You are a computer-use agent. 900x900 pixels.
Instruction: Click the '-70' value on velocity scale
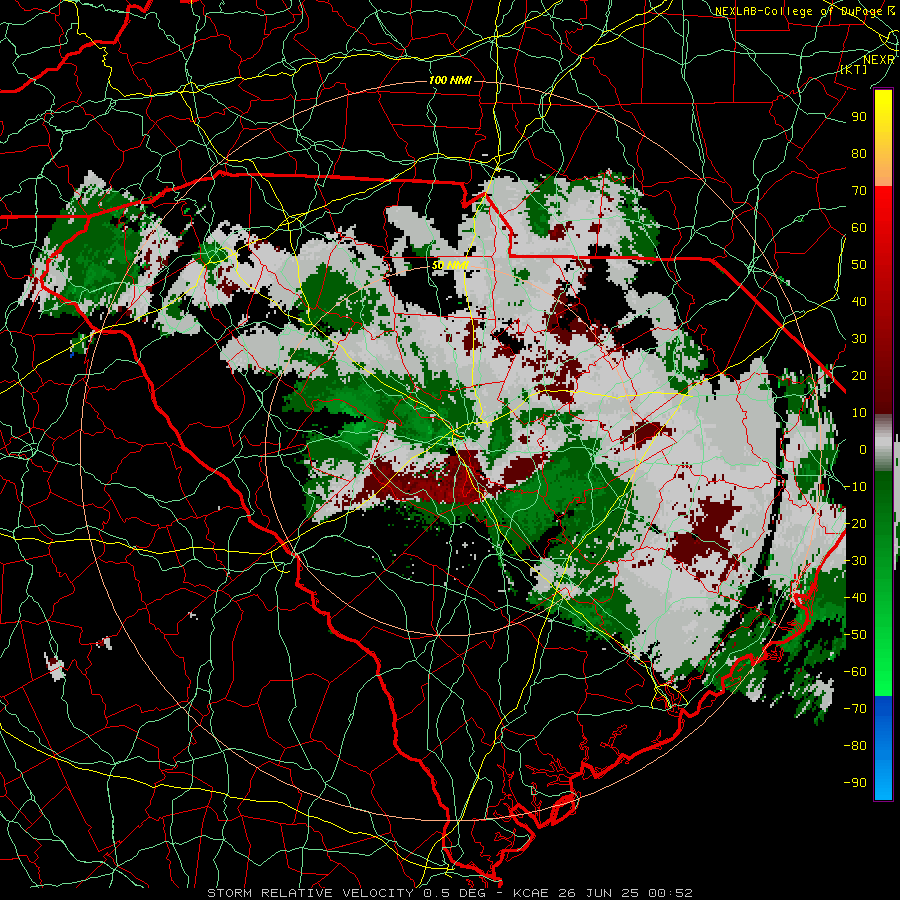coord(855,709)
